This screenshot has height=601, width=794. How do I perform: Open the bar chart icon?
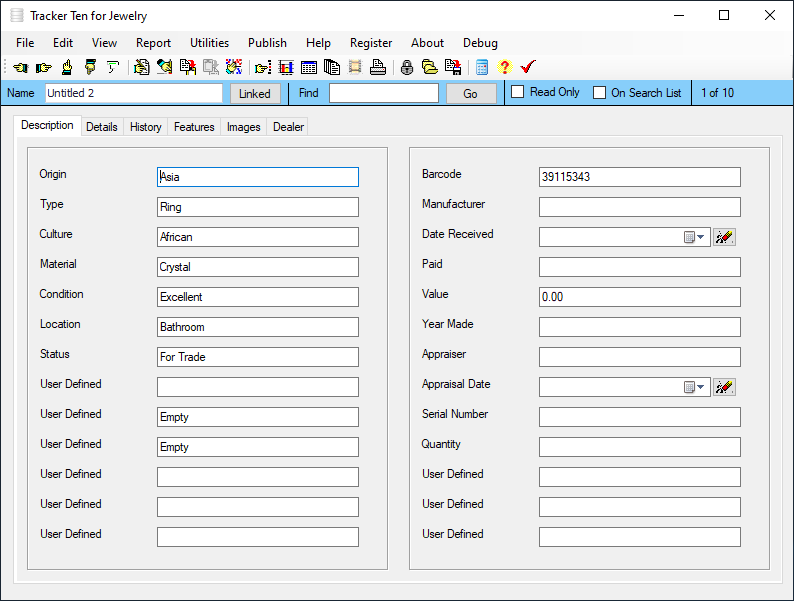tap(286, 67)
